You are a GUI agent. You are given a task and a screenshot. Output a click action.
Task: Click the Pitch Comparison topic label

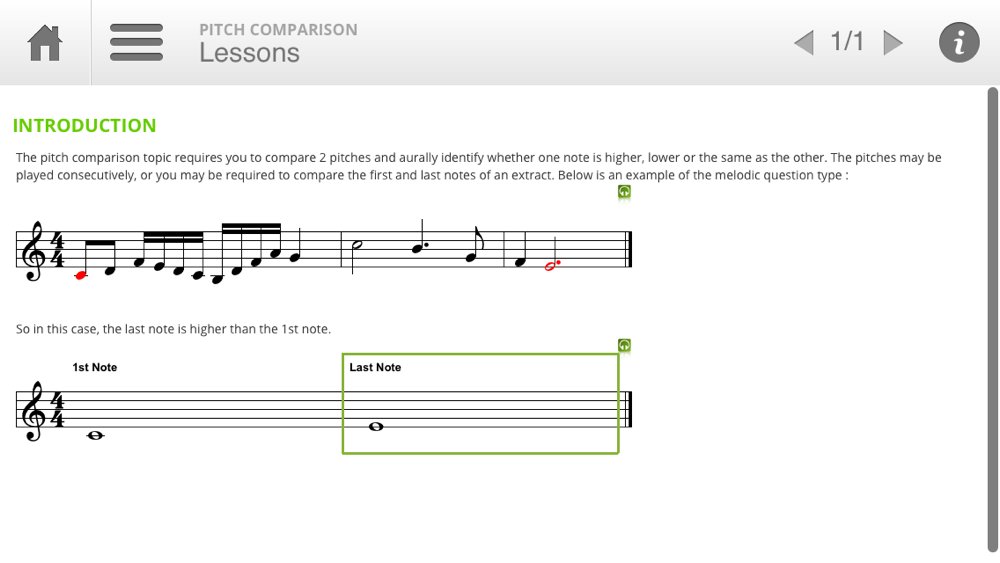click(x=278, y=29)
